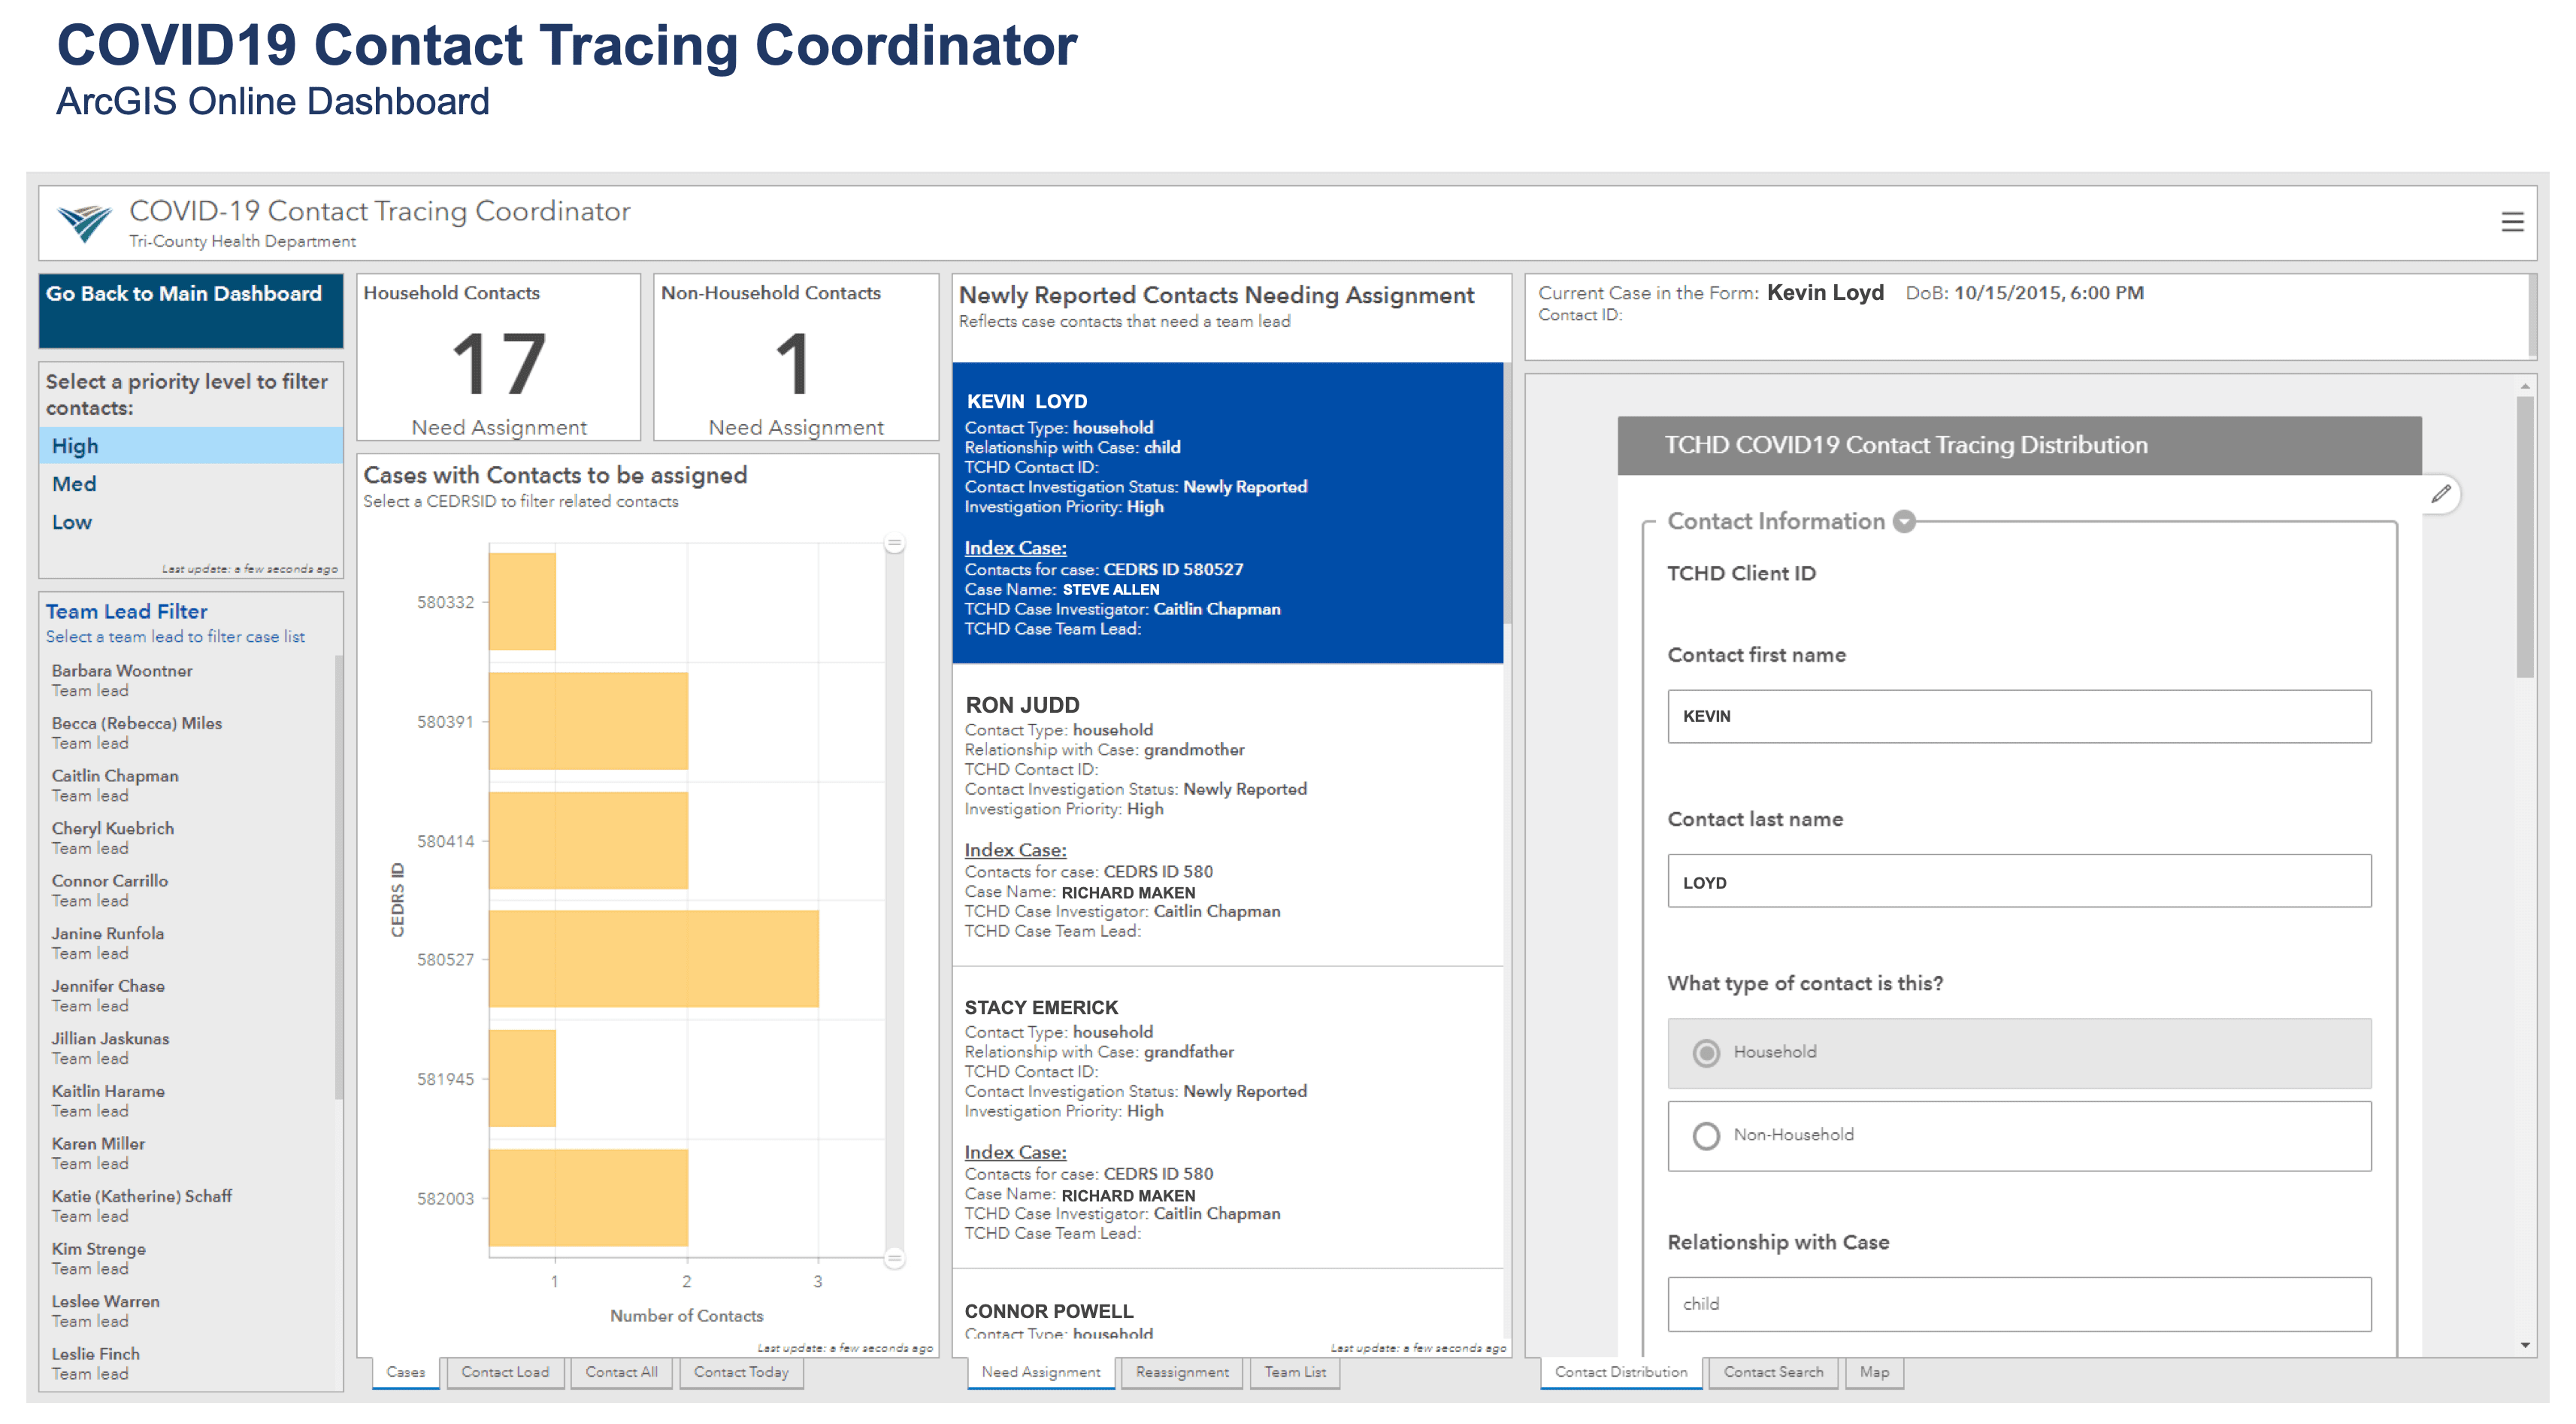Collapse the Contact Information section arrow
Viewport: 2576px width, 1424px height.
tap(1904, 521)
